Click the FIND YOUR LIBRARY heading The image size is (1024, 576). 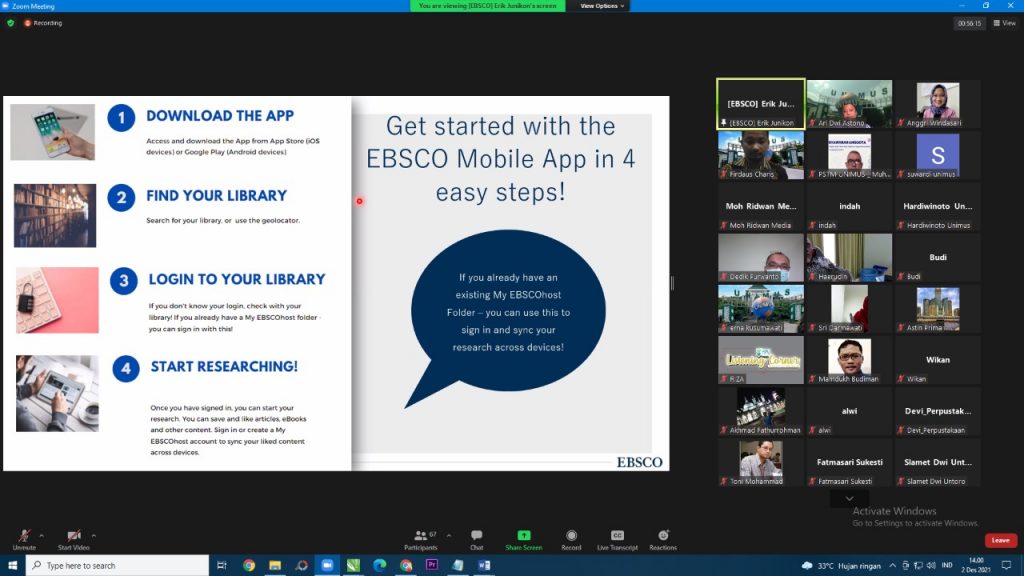click(216, 195)
